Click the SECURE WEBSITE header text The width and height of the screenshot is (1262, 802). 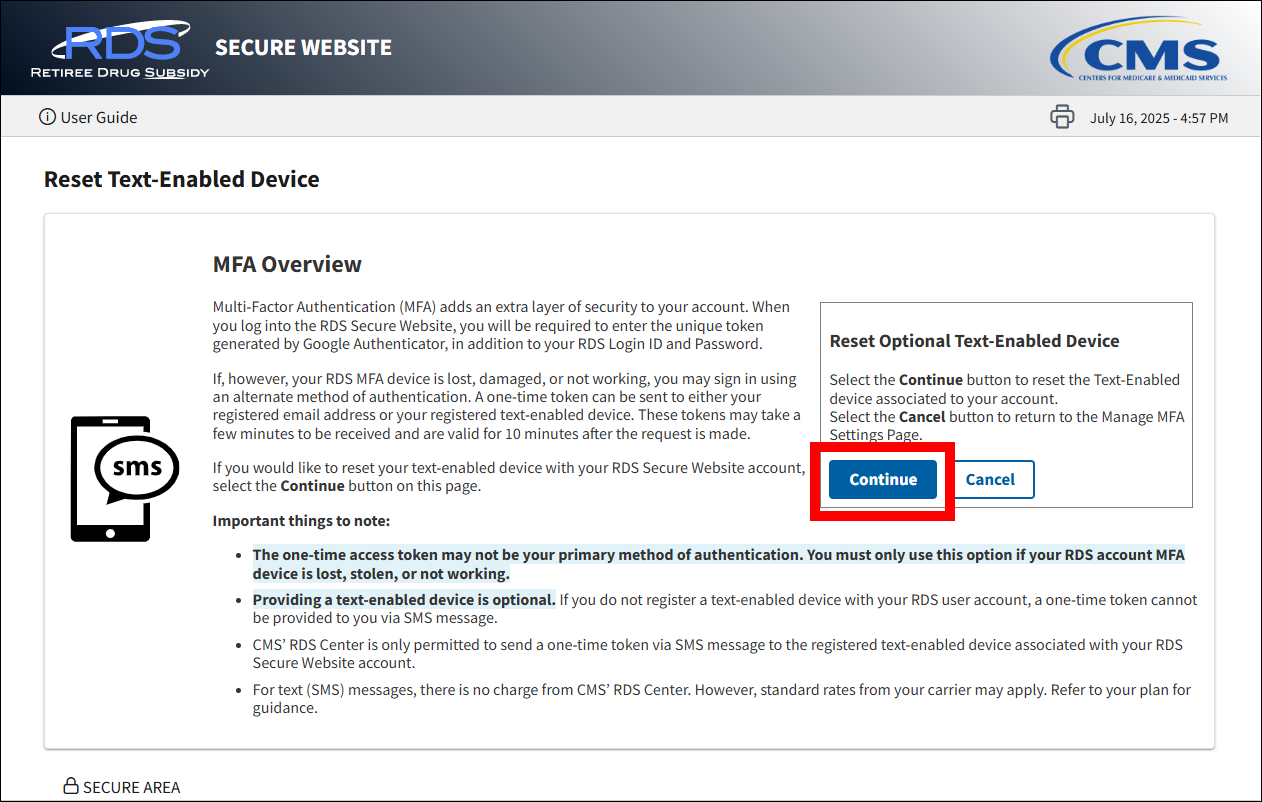click(x=303, y=48)
